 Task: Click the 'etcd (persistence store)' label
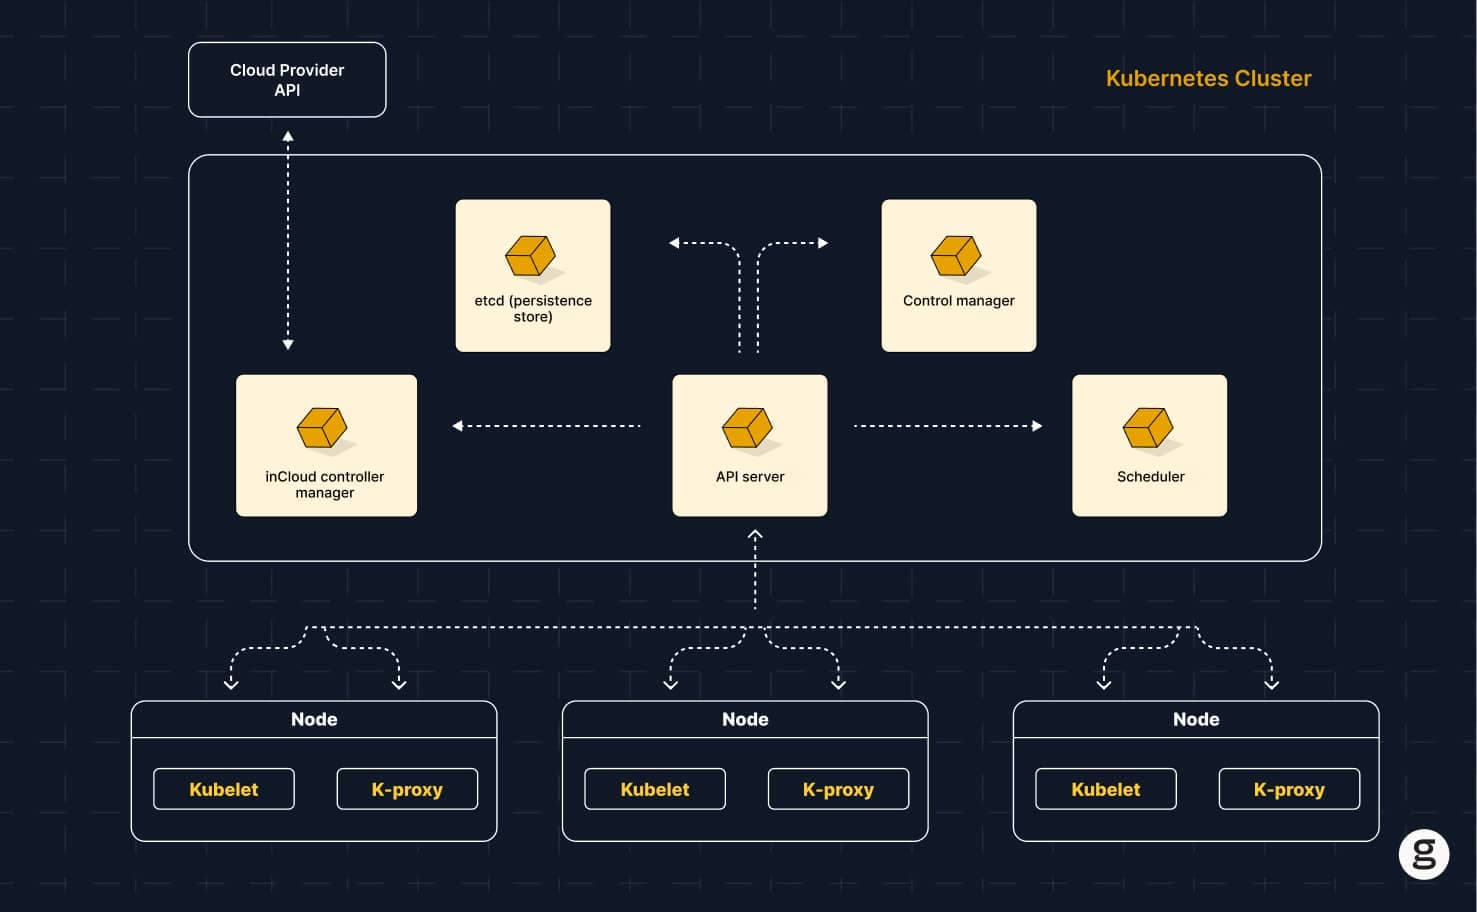533,308
